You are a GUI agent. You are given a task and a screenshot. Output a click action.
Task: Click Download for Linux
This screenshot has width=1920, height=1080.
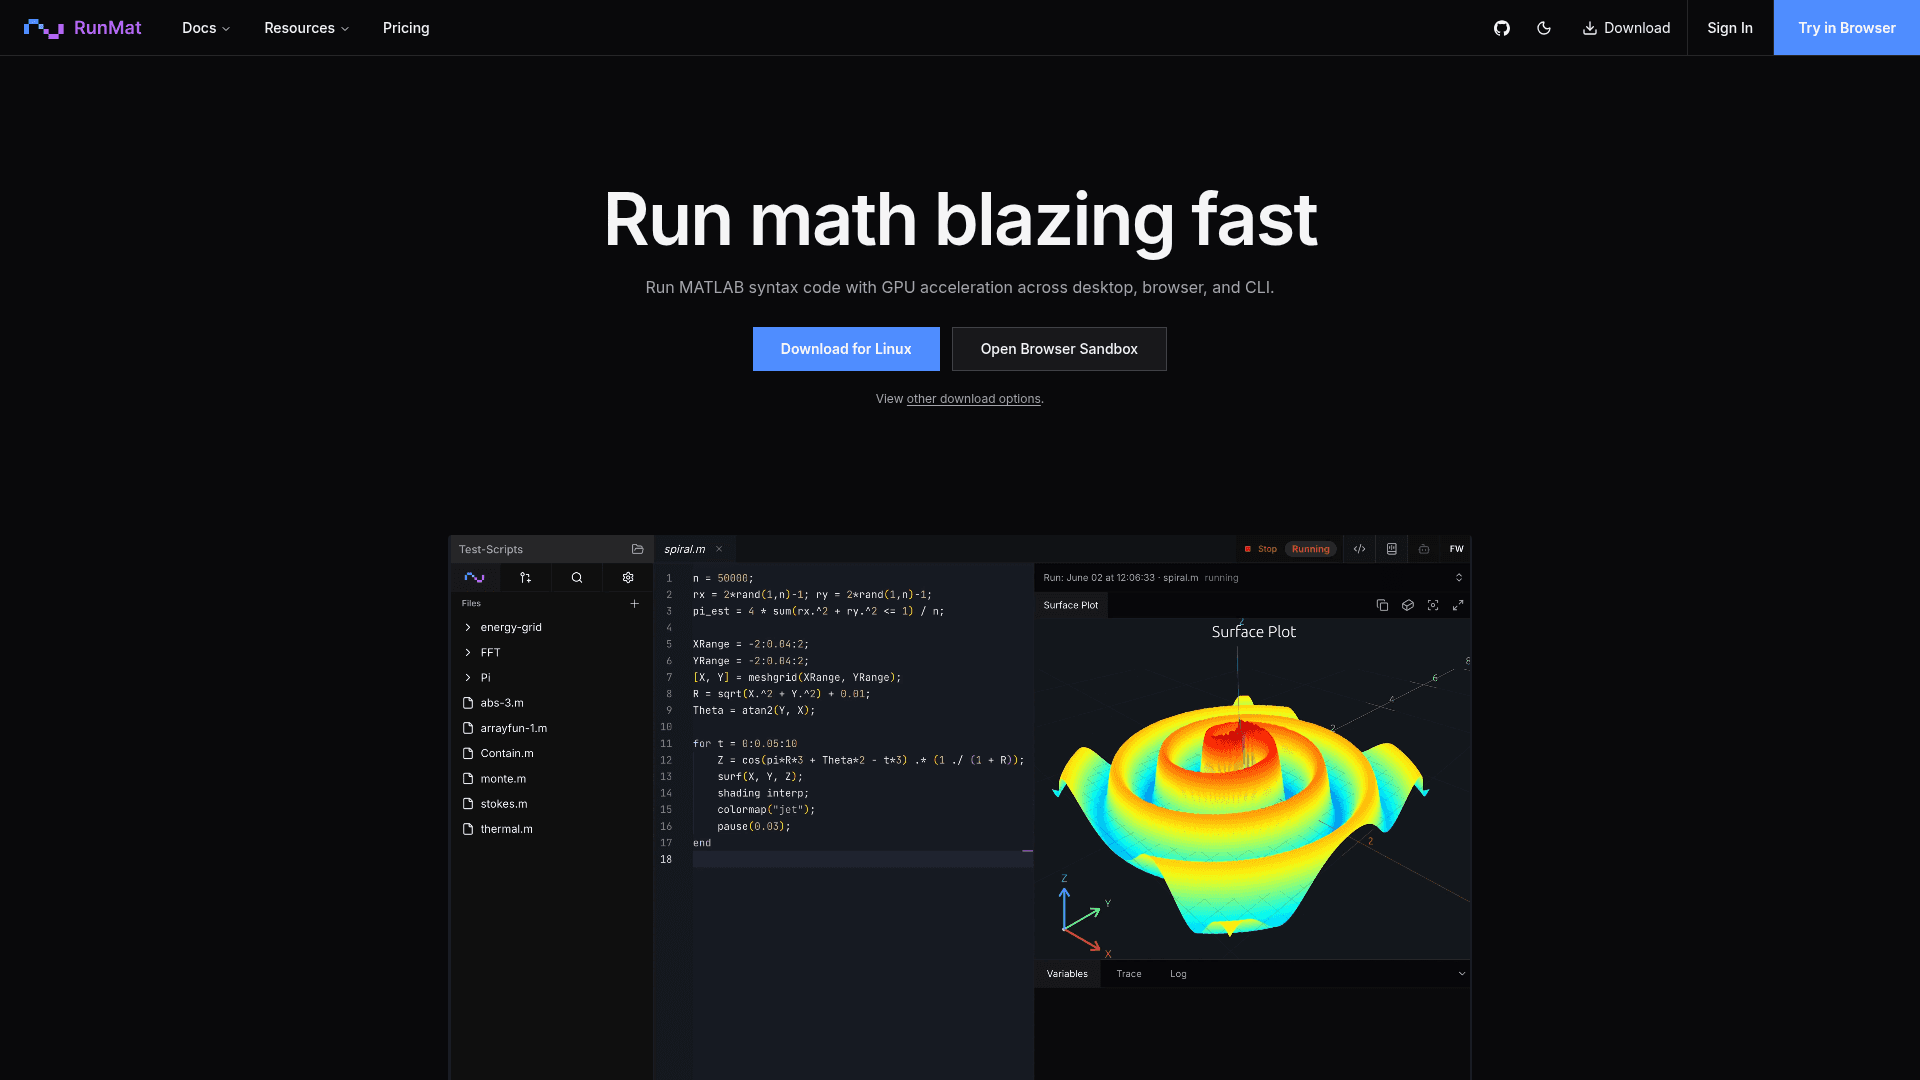point(846,349)
